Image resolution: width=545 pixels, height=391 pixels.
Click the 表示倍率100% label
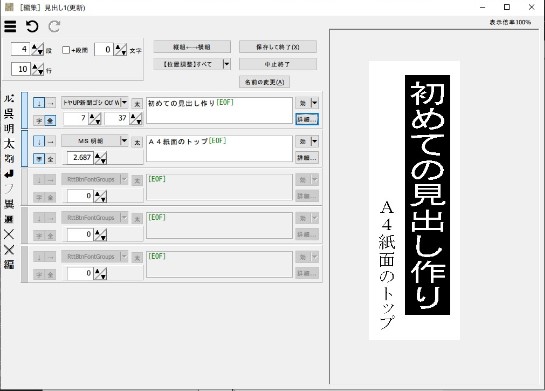point(510,22)
